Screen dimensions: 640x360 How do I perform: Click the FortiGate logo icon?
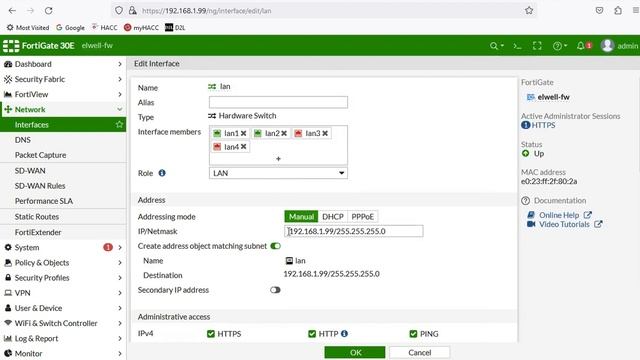(x=11, y=46)
